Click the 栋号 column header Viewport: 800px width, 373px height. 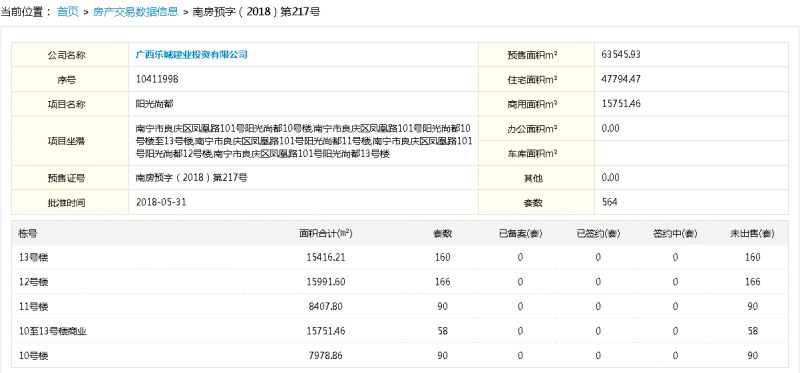(x=28, y=234)
